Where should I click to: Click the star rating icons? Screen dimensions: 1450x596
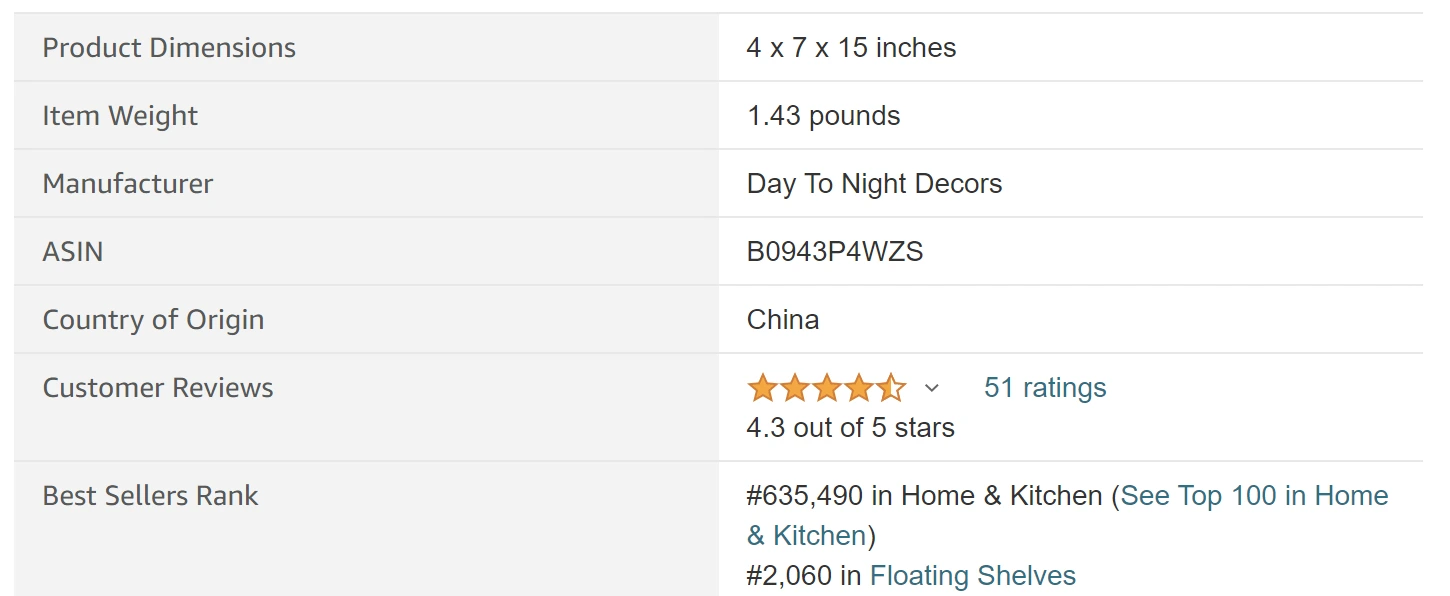(x=826, y=387)
